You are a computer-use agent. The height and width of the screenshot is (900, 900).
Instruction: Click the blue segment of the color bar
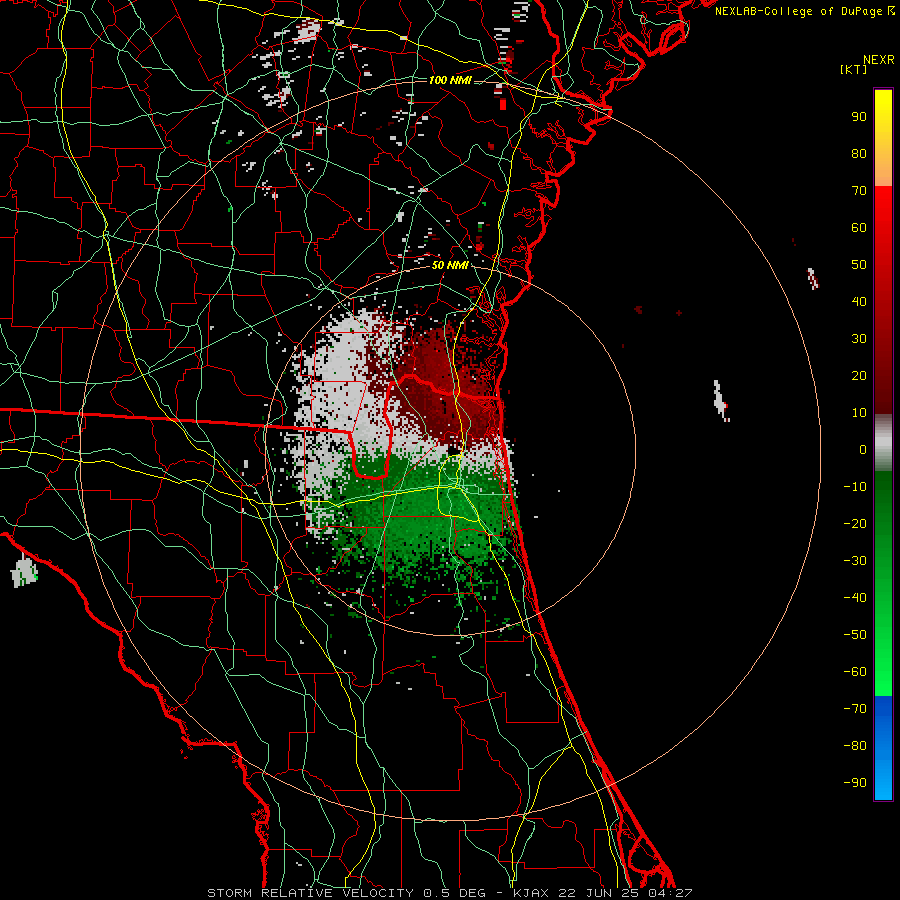coord(883,747)
